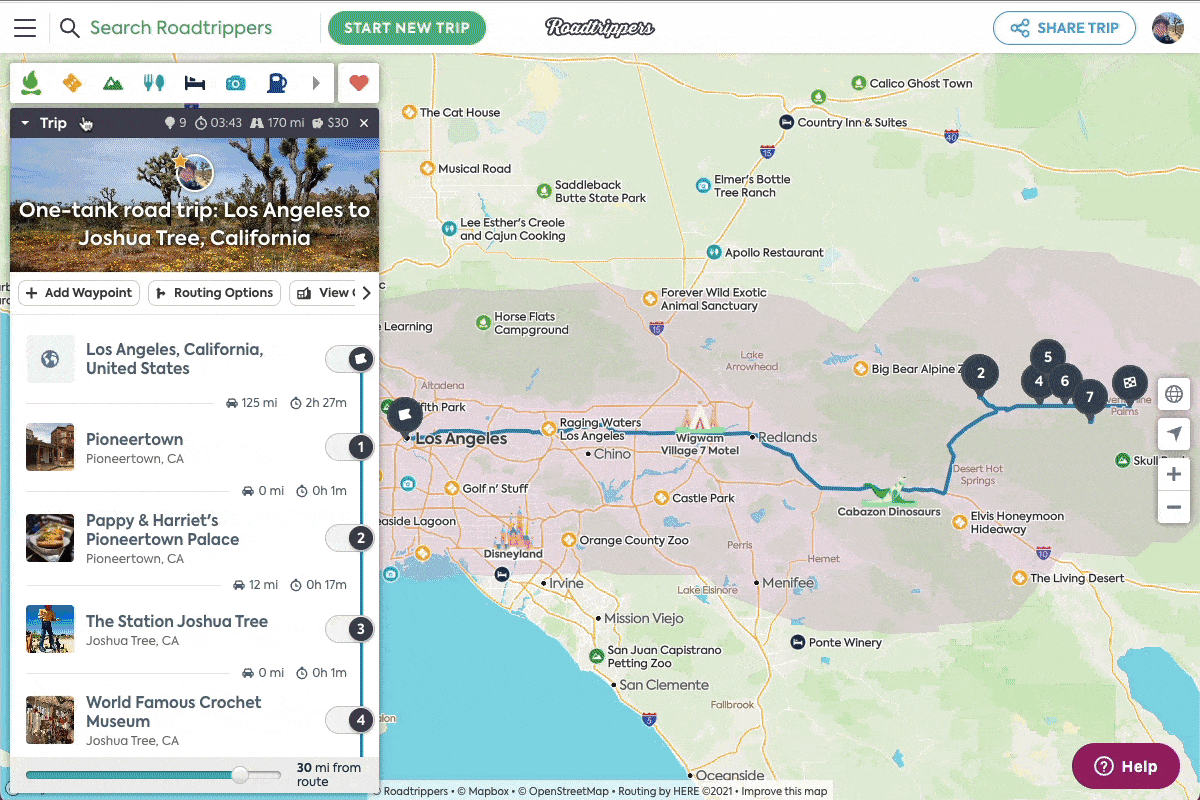
Task: Click the Roadtrippers logo
Action: coord(600,28)
